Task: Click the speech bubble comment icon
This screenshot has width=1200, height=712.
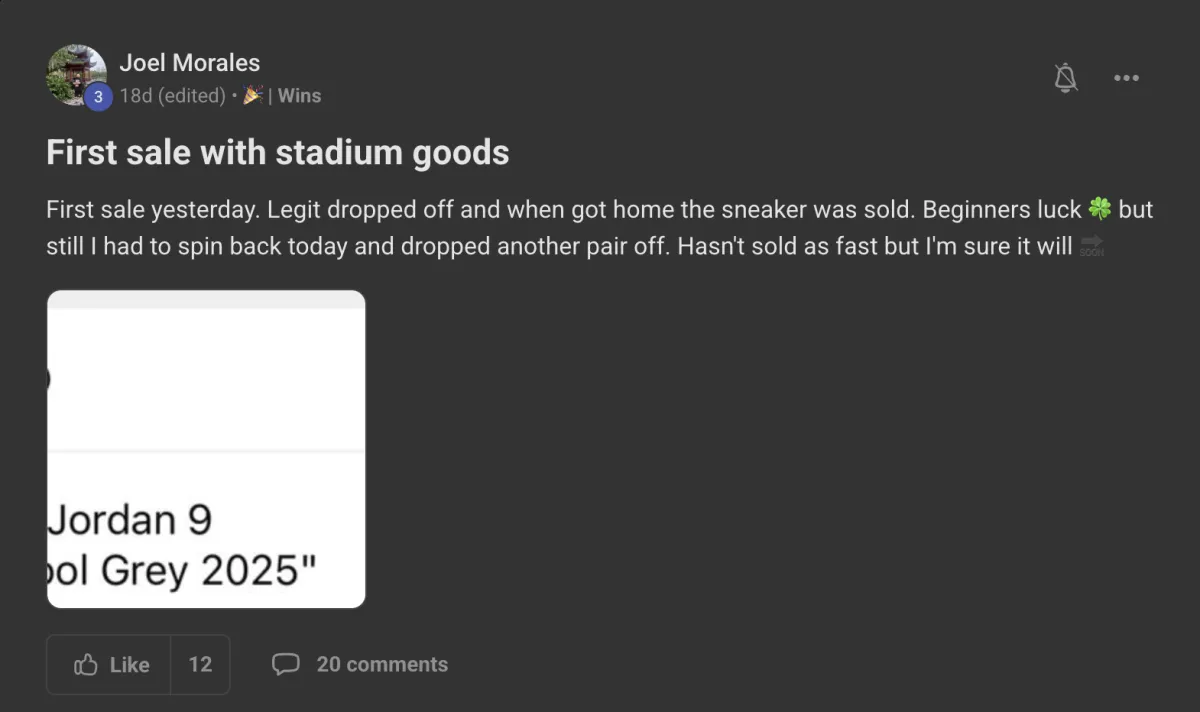Action: click(286, 664)
